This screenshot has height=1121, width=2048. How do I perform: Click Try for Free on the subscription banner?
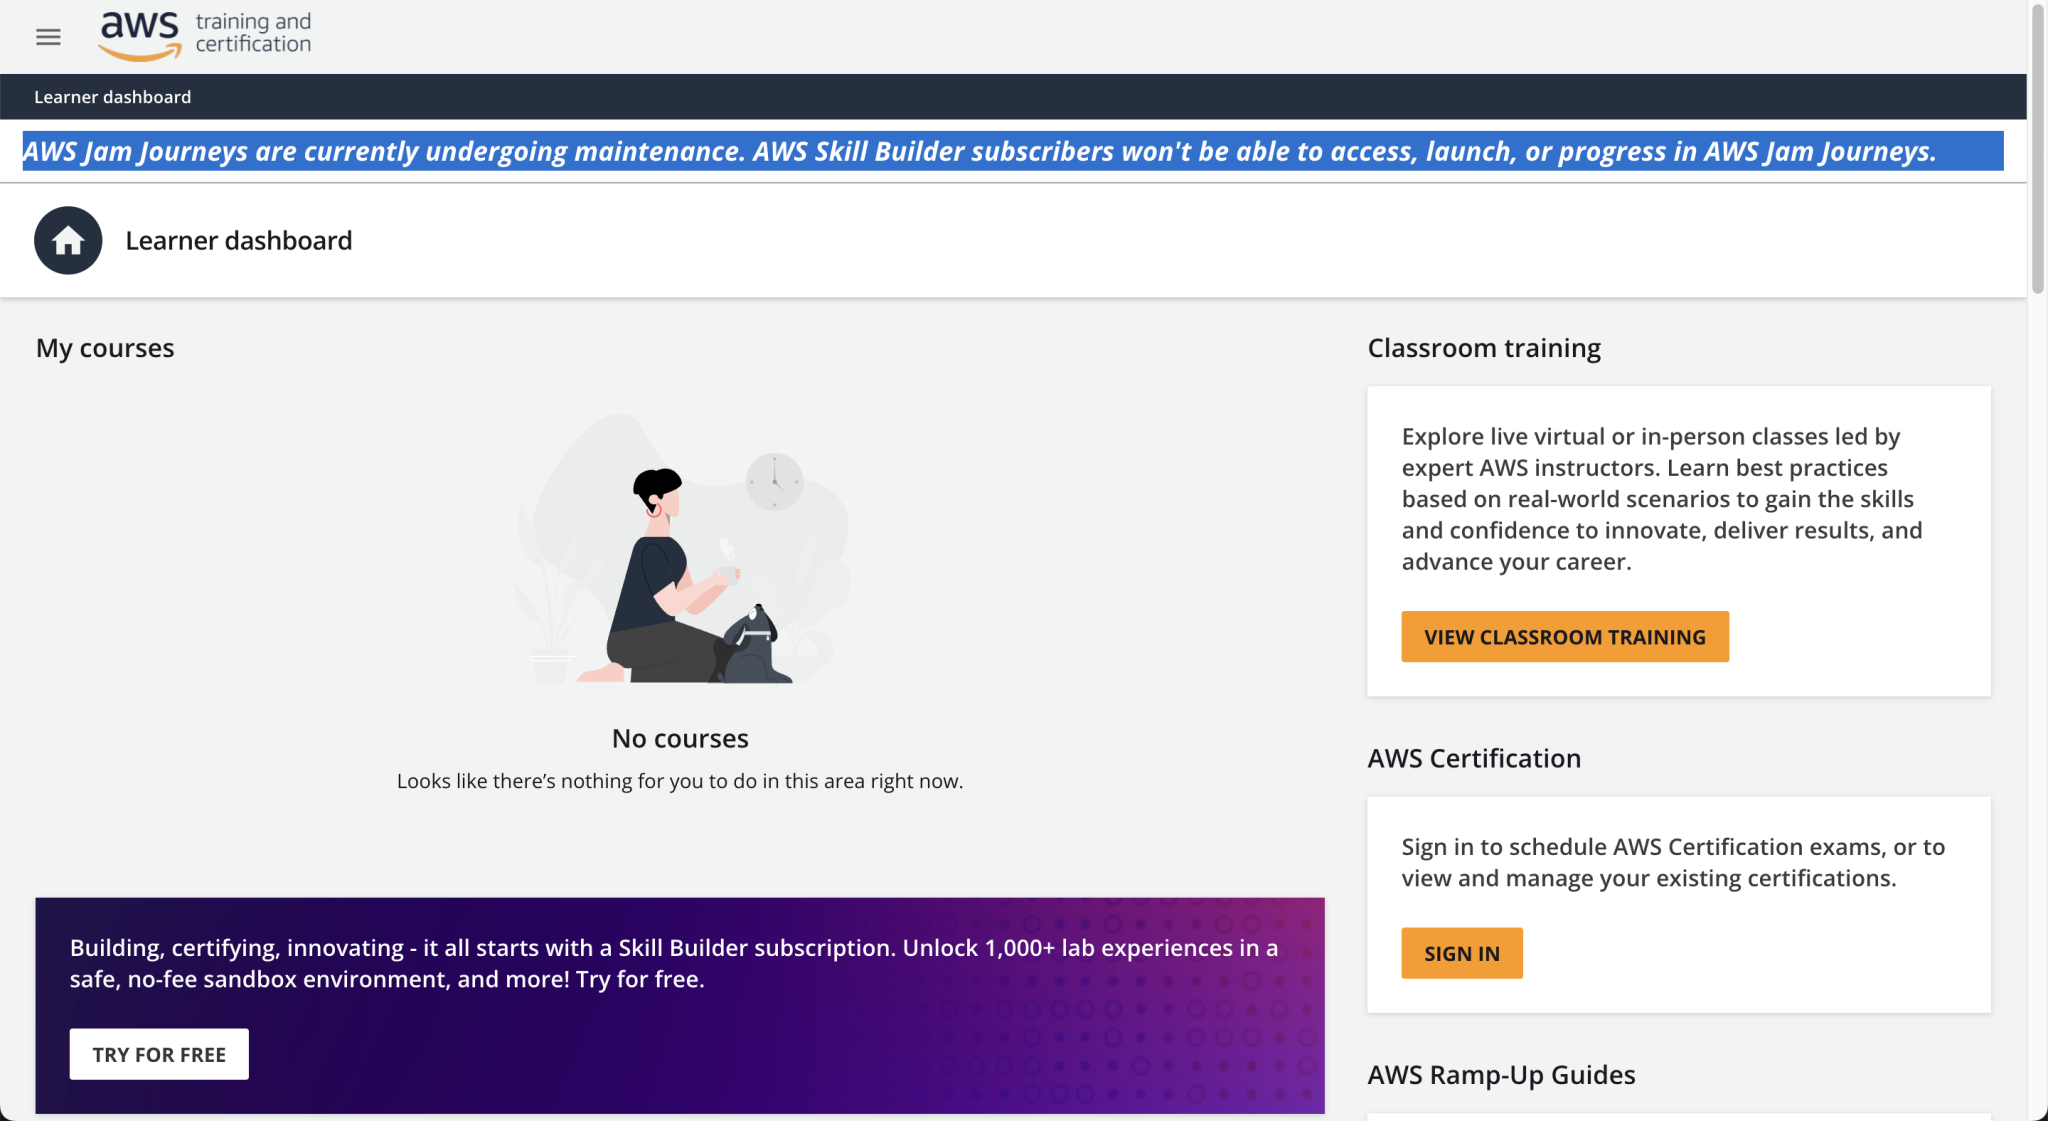pos(159,1053)
